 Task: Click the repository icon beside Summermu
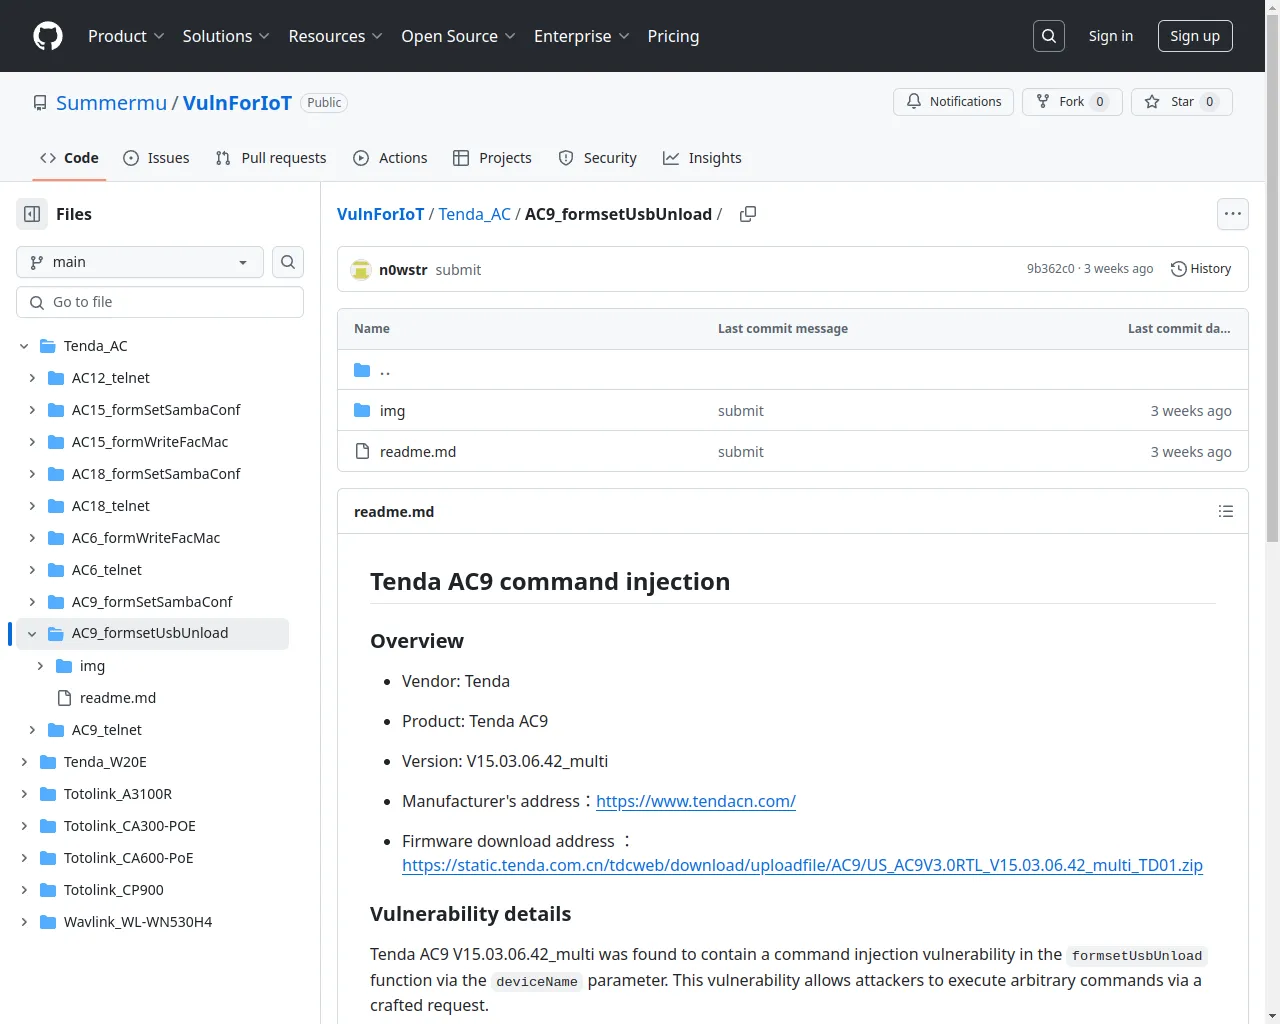click(x=40, y=103)
